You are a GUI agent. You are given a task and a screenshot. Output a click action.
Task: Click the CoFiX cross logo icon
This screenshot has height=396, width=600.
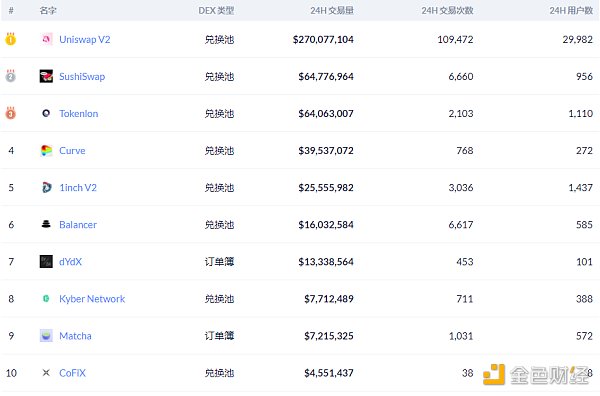point(46,372)
